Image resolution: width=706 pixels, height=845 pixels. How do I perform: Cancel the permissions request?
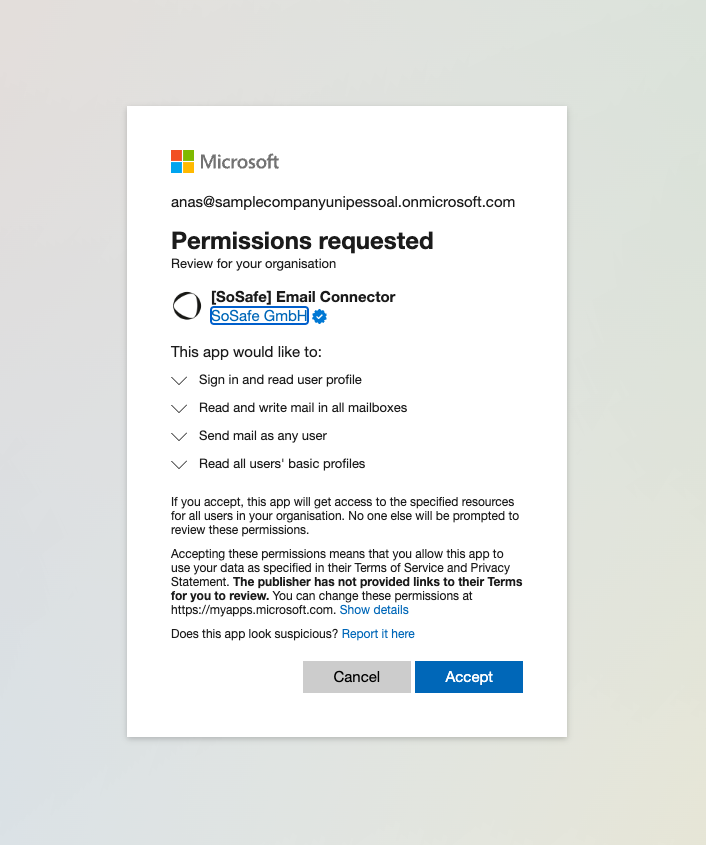click(x=356, y=677)
